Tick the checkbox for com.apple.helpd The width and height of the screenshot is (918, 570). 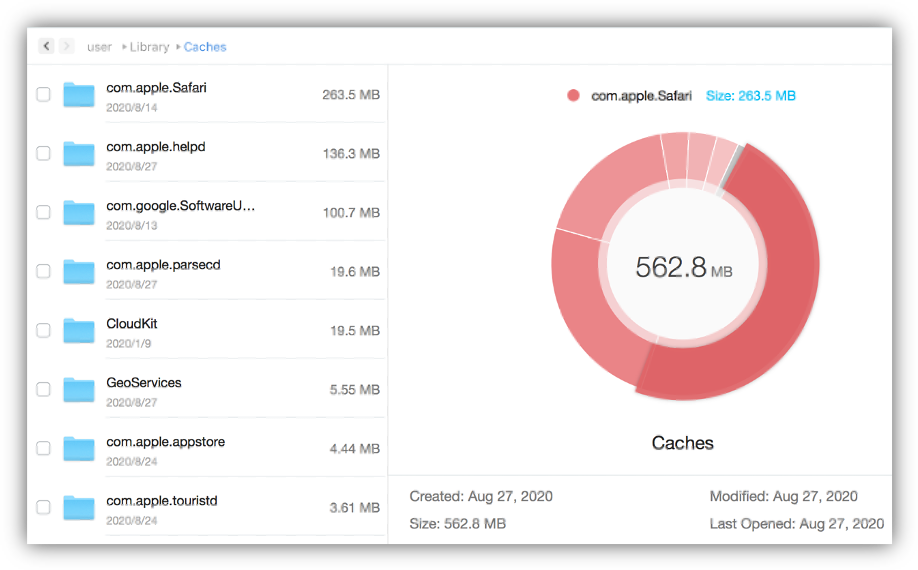coord(43,154)
